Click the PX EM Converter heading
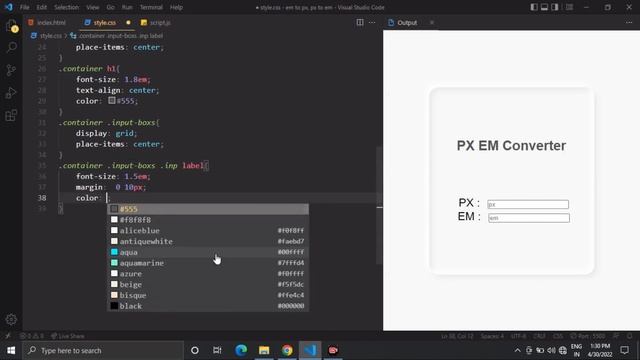640x360 pixels. [x=511, y=146]
